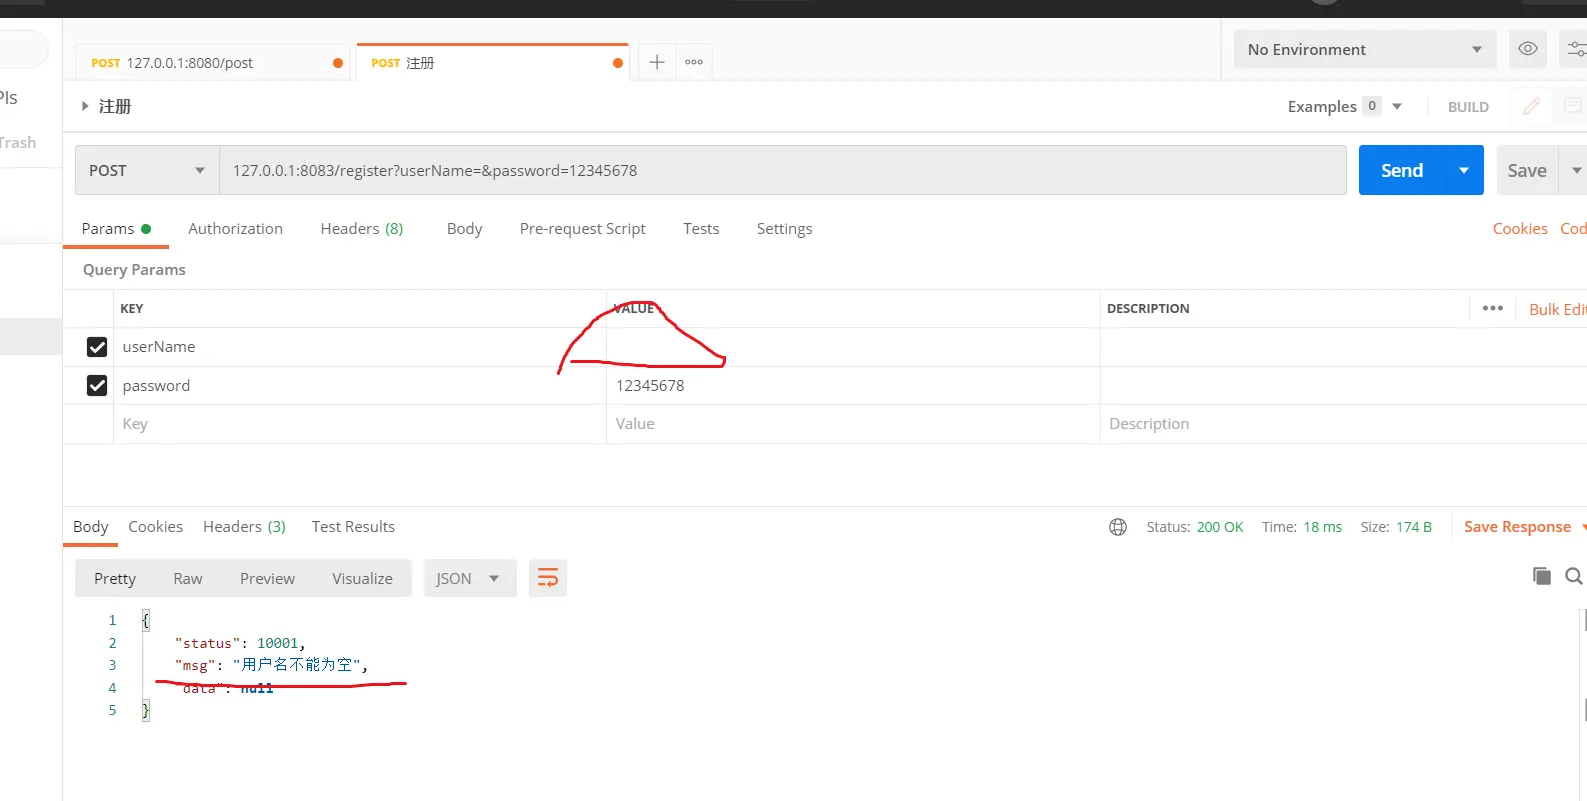
Task: Switch to the 127.0.0.1:8080/post request tab
Action: point(213,63)
